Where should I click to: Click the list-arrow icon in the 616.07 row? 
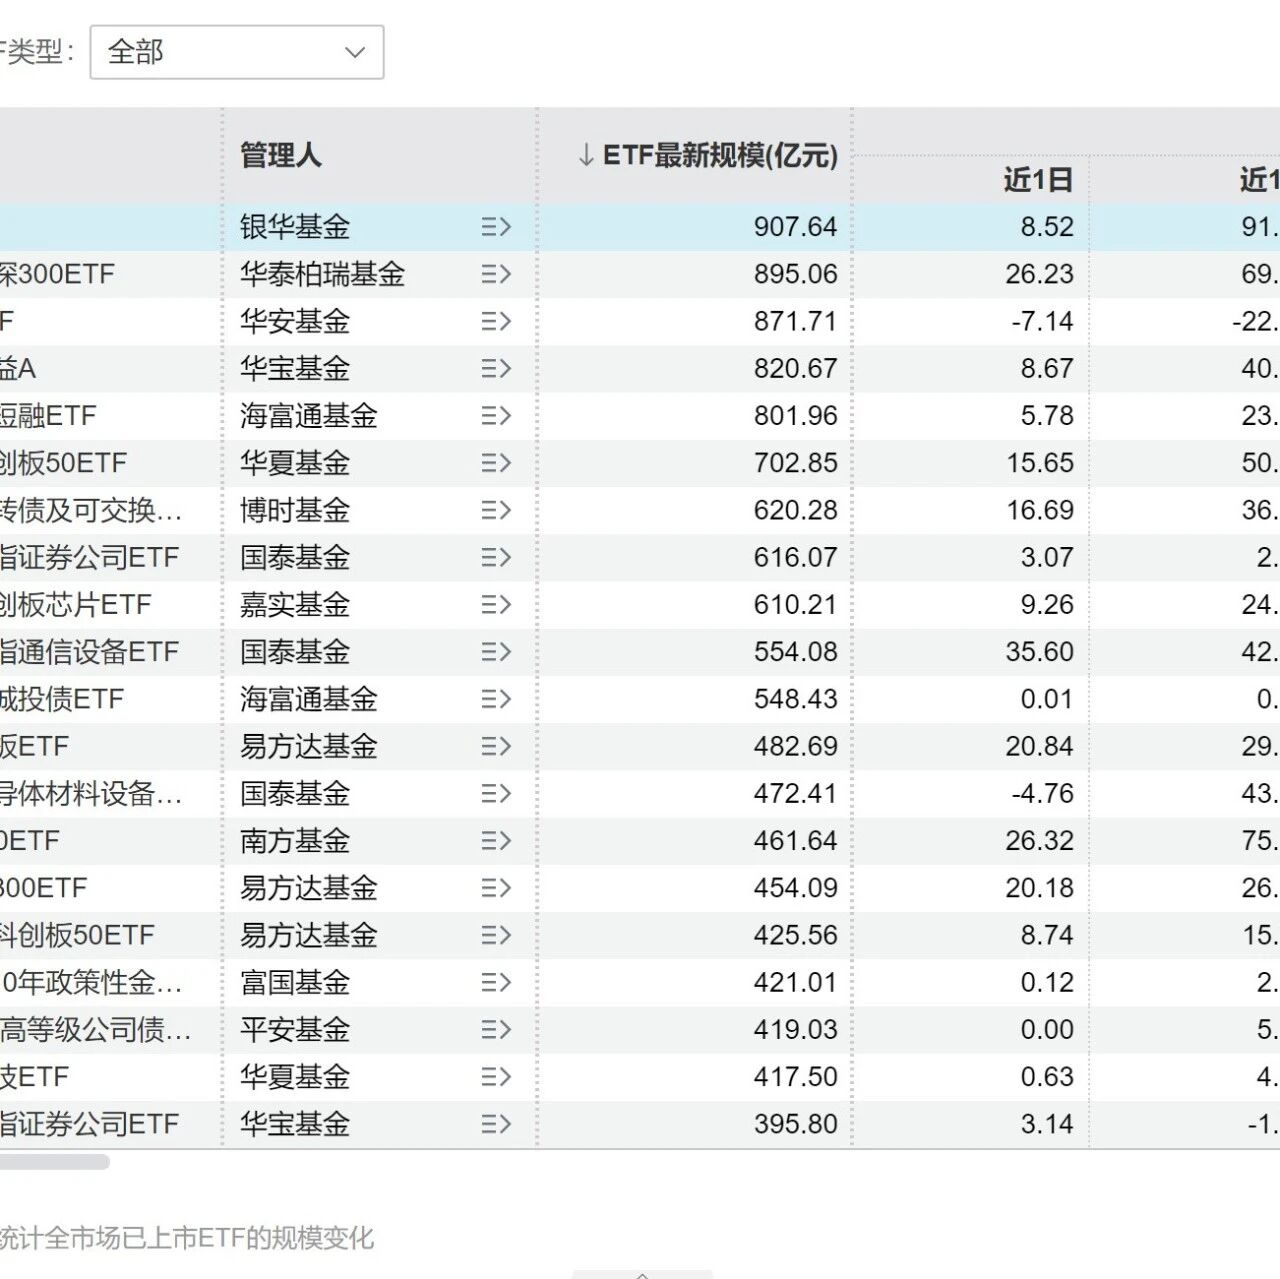496,558
